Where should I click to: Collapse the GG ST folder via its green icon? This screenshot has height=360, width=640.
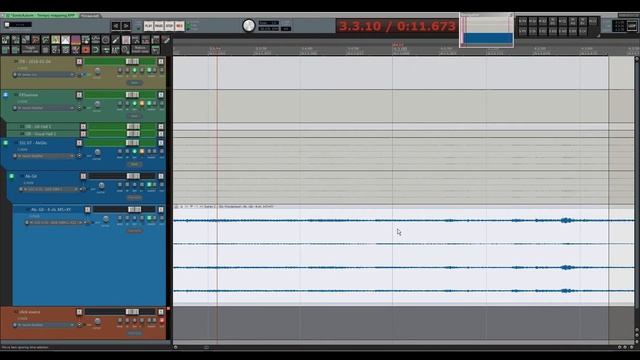[6, 143]
